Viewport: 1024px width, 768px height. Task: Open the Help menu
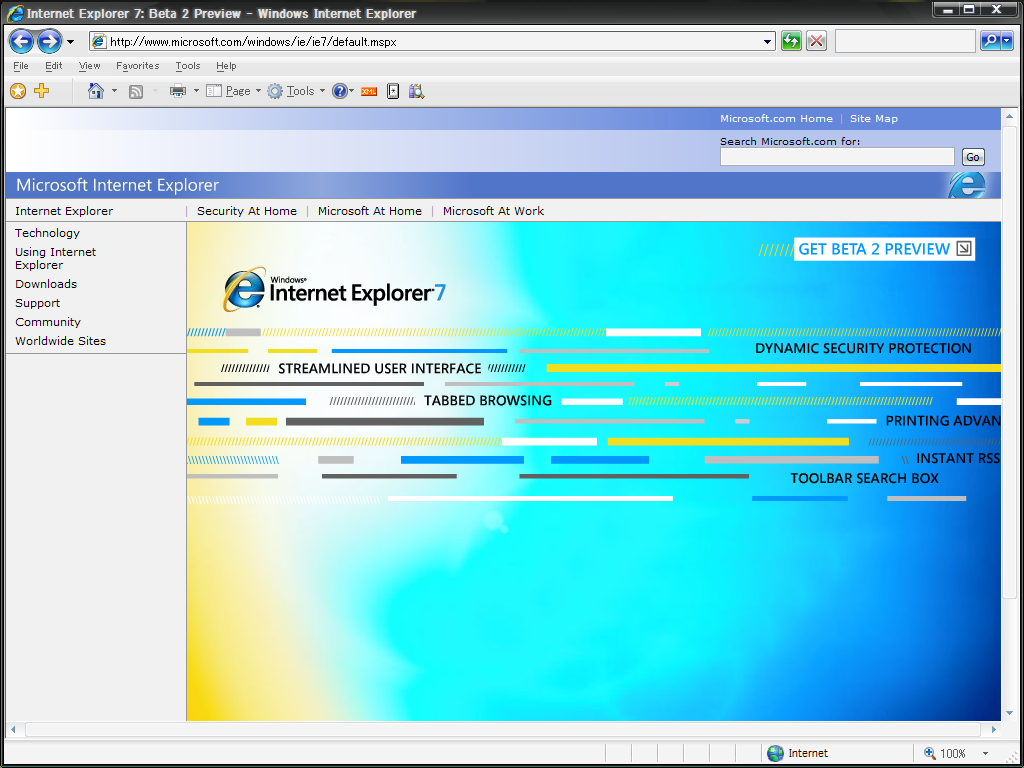click(x=226, y=66)
